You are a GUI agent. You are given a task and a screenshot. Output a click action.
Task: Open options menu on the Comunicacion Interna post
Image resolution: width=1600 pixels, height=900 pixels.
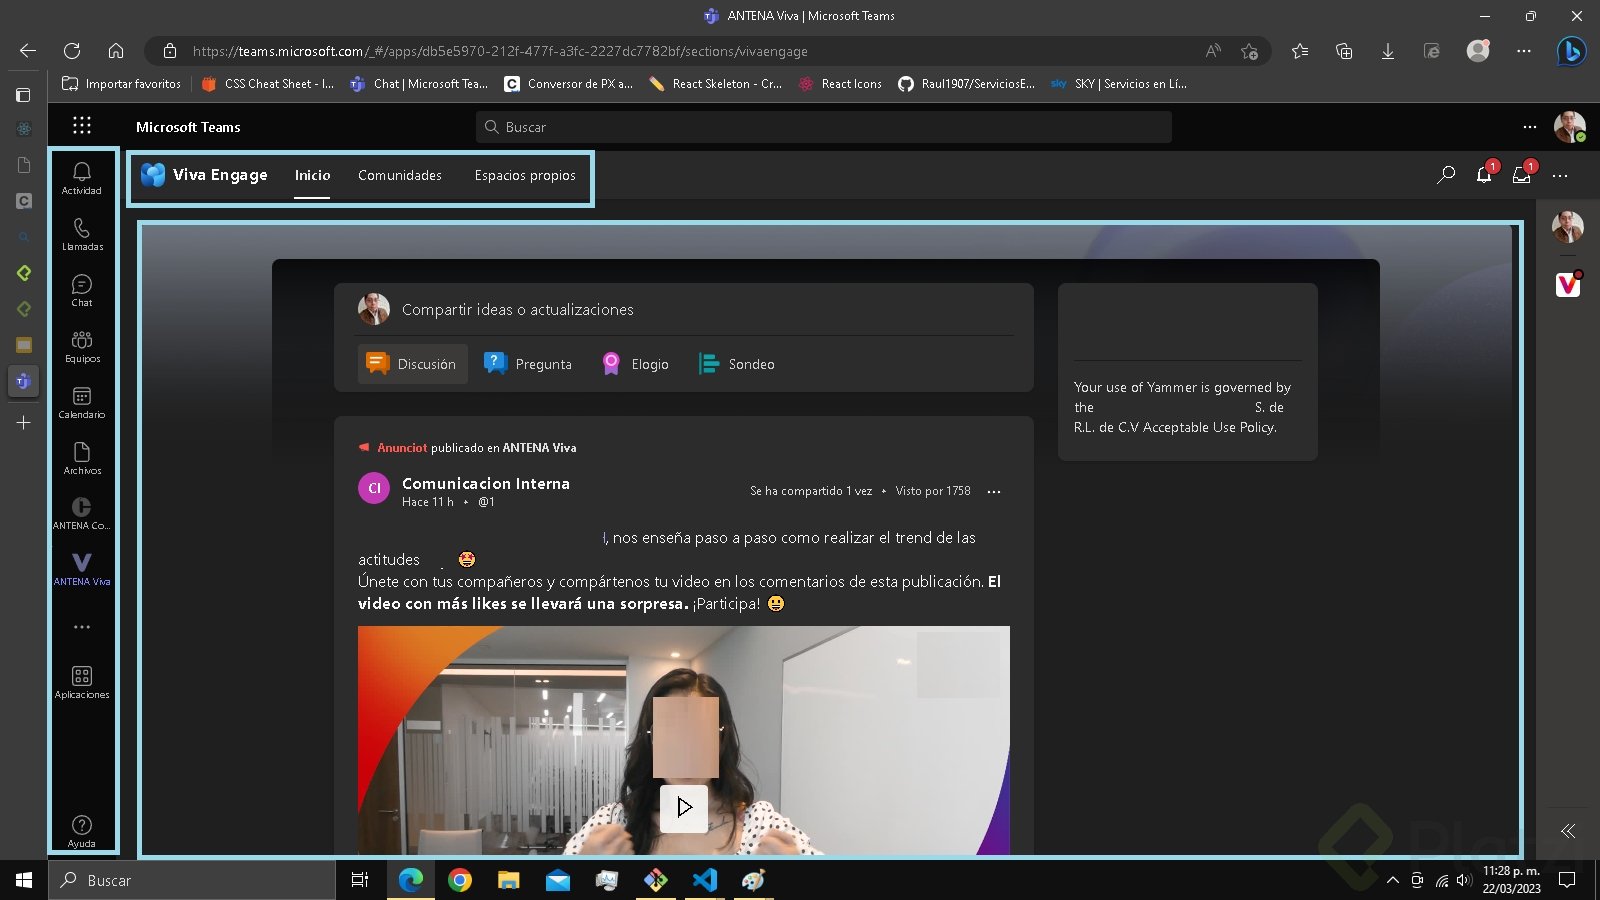coord(994,491)
